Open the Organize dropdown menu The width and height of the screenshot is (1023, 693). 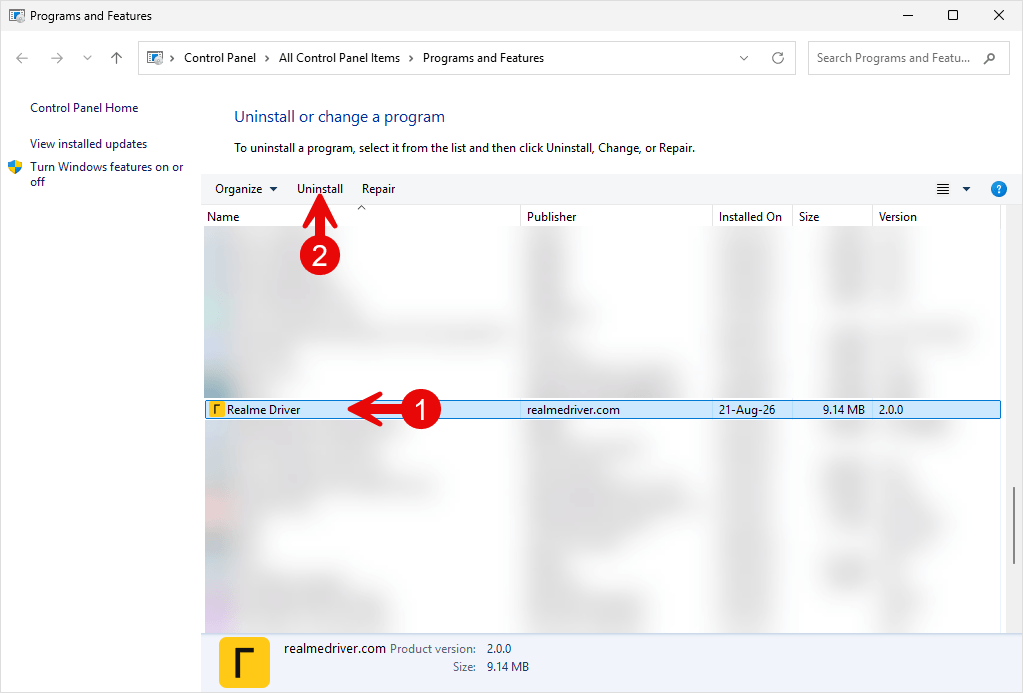point(246,189)
